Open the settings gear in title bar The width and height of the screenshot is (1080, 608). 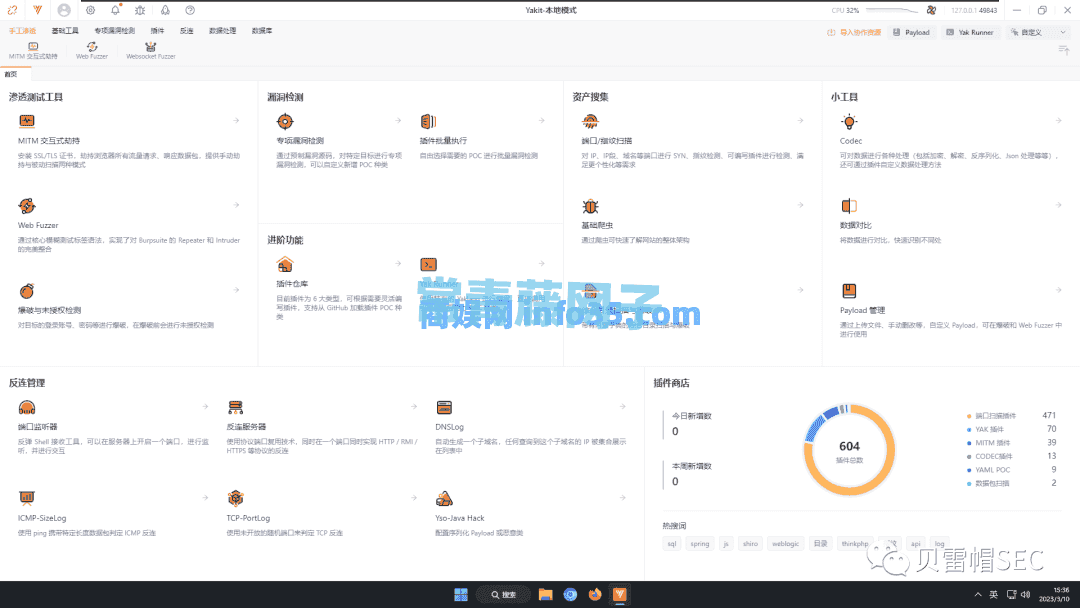(90, 10)
